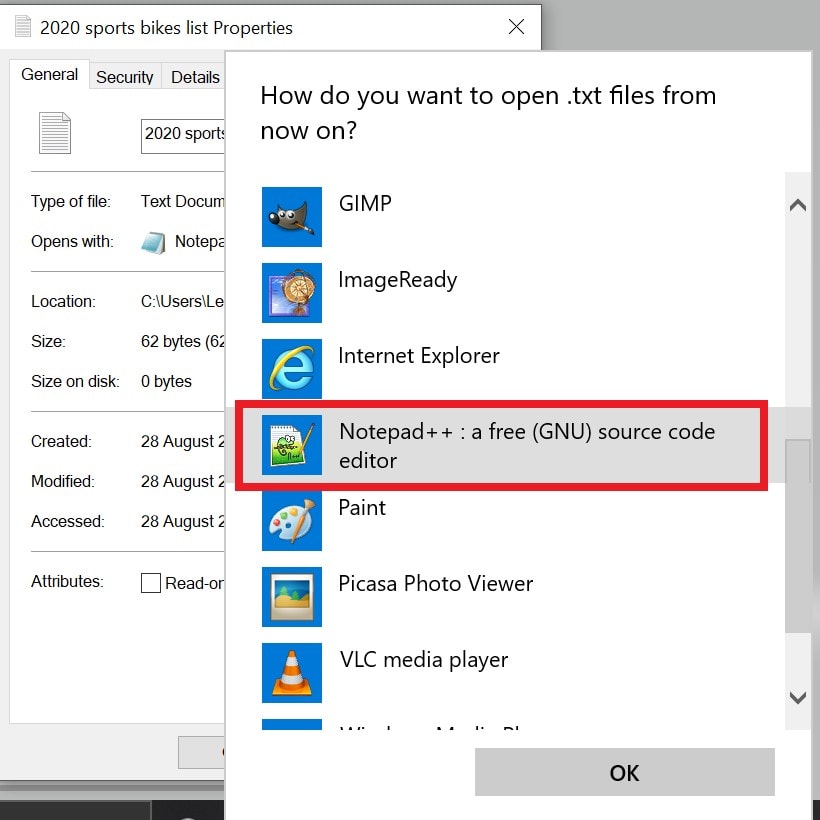Click the scroll down arrow in app list
The width and height of the screenshot is (820, 820).
click(798, 697)
